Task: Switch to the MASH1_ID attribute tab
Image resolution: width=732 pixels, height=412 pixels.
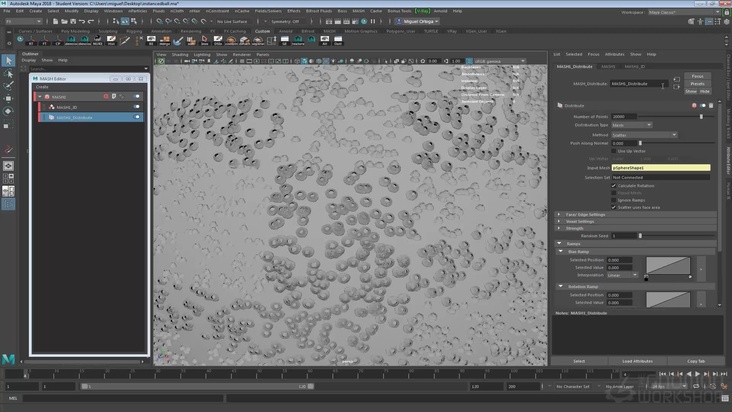Action: (x=634, y=66)
